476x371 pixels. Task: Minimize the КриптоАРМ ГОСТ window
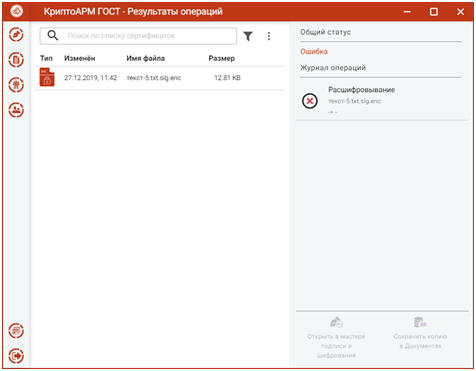407,12
